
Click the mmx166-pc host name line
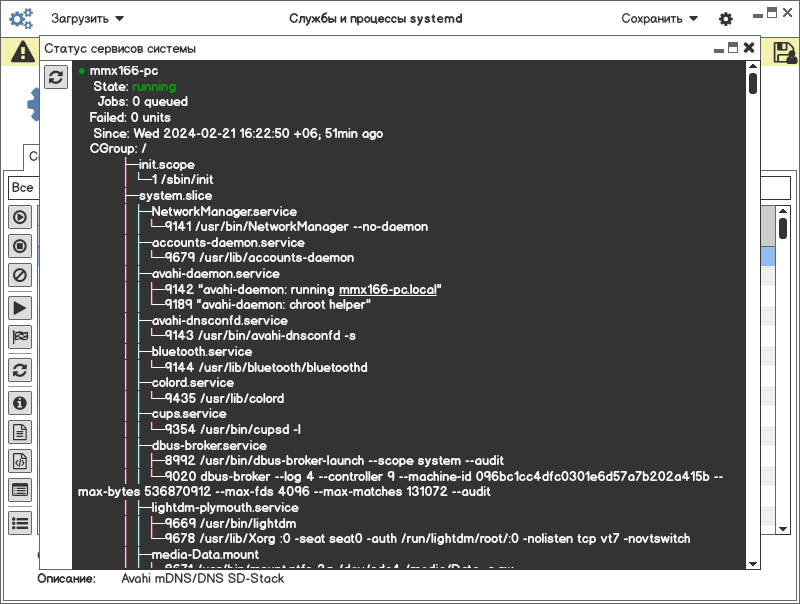click(124, 71)
